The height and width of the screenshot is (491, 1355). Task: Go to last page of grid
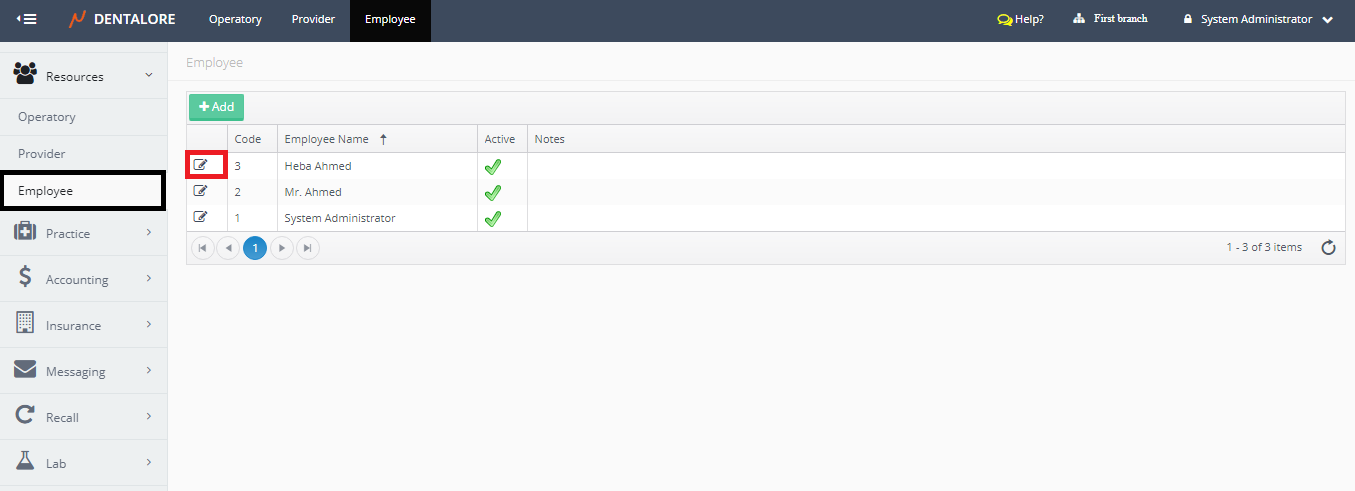[308, 248]
